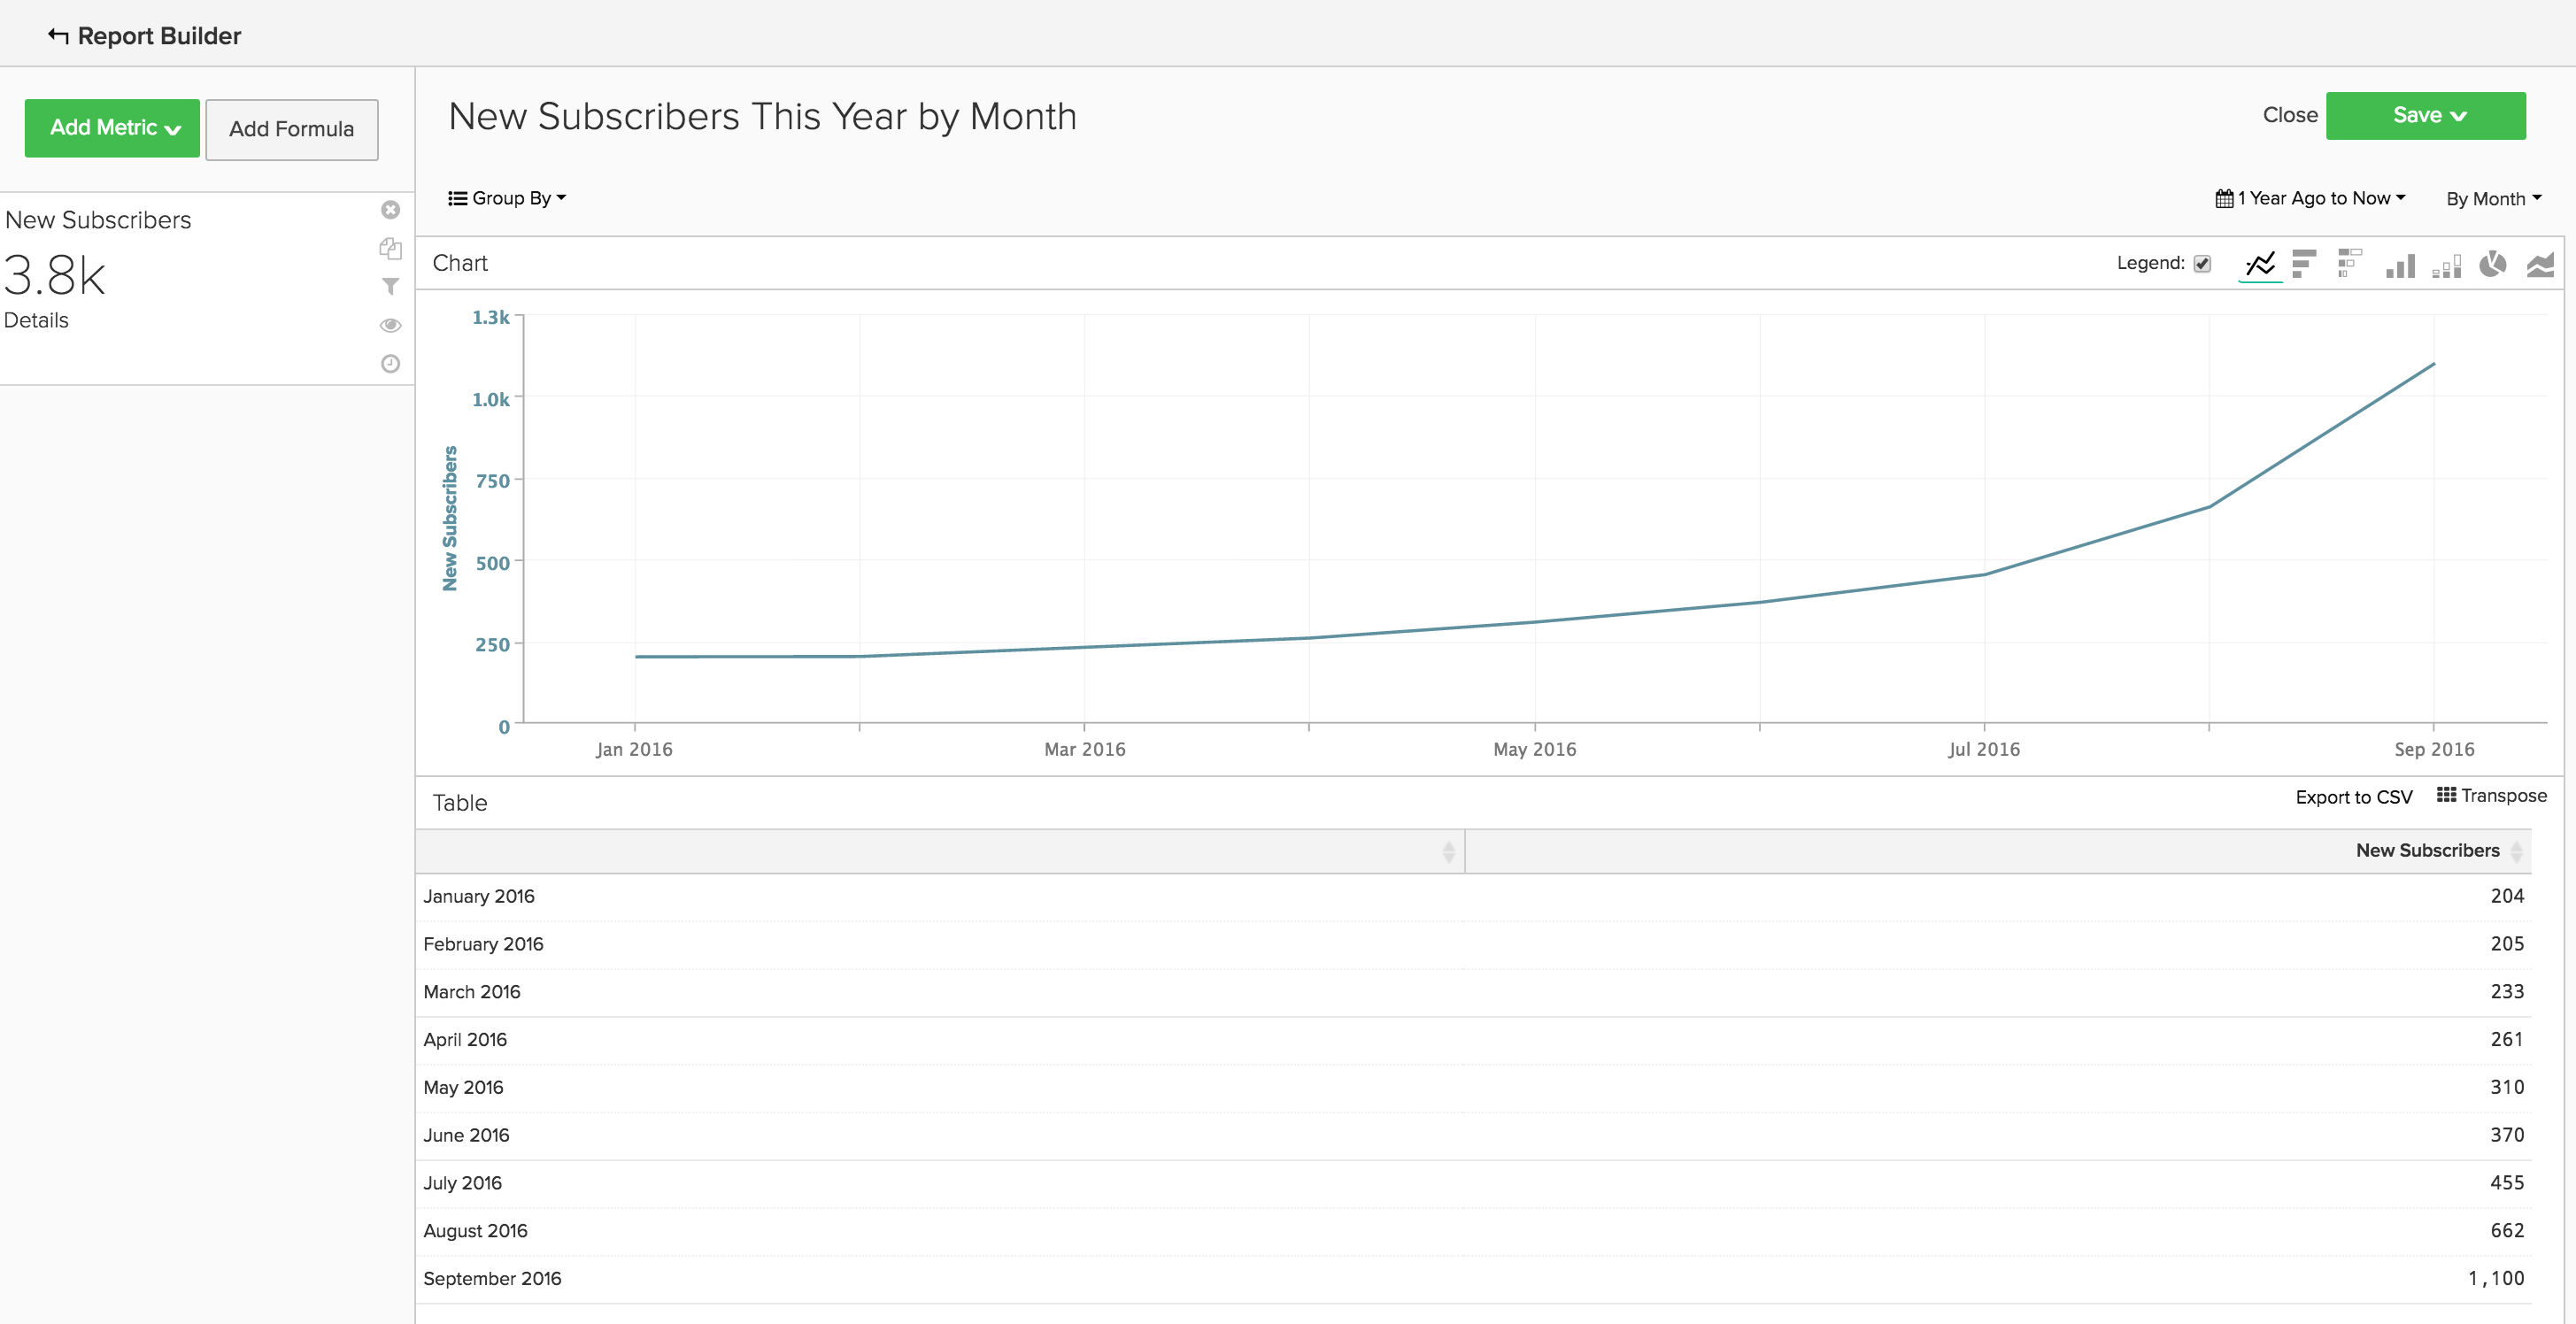Open the Add Metric menu
The width and height of the screenshot is (2576, 1324).
113,128
